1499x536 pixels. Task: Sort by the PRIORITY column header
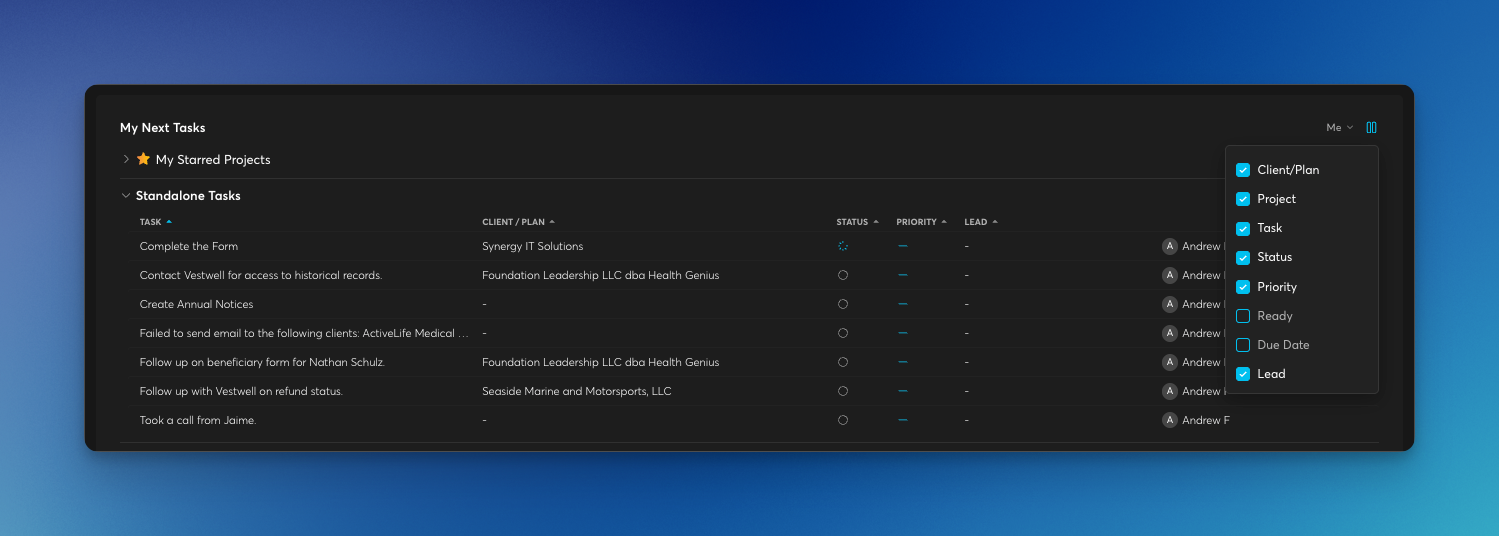click(921, 222)
